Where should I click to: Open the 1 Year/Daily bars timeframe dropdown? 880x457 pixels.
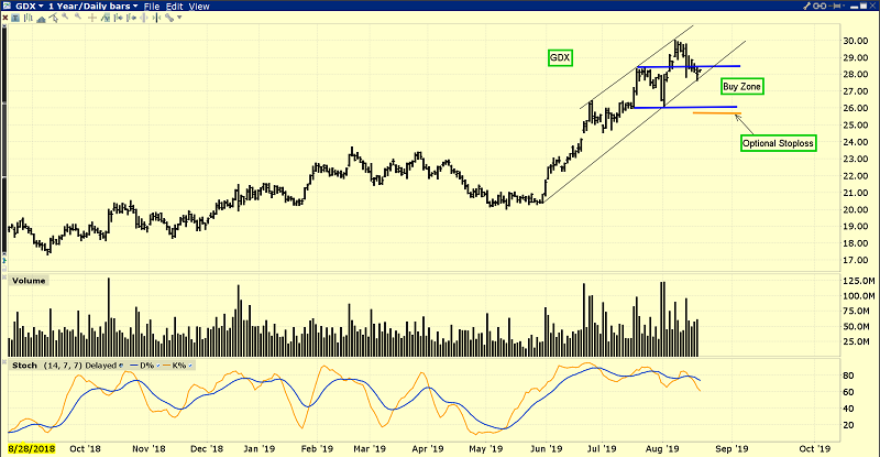coord(92,6)
